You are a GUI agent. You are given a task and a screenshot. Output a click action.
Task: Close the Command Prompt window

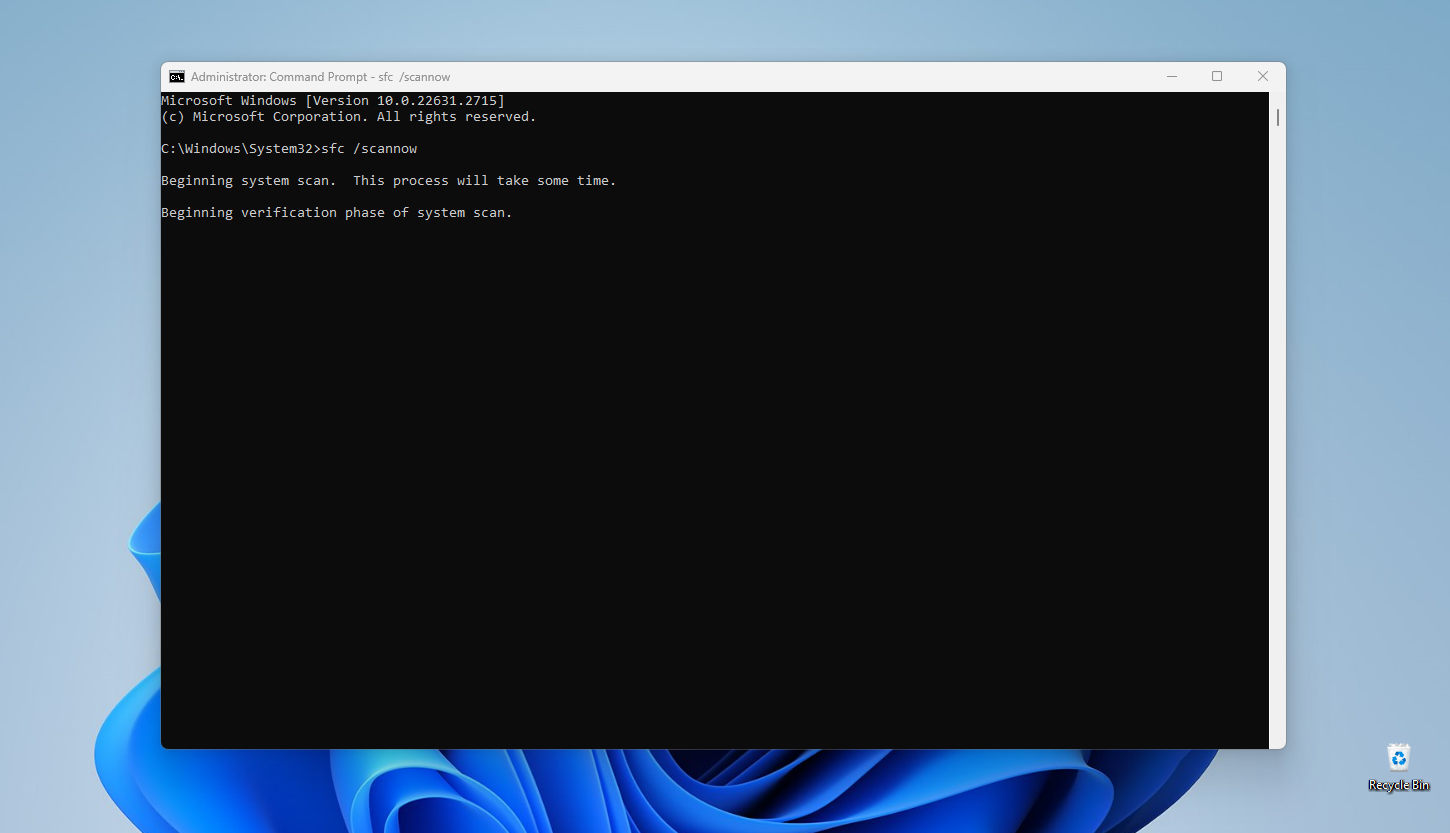pyautogui.click(x=1263, y=77)
